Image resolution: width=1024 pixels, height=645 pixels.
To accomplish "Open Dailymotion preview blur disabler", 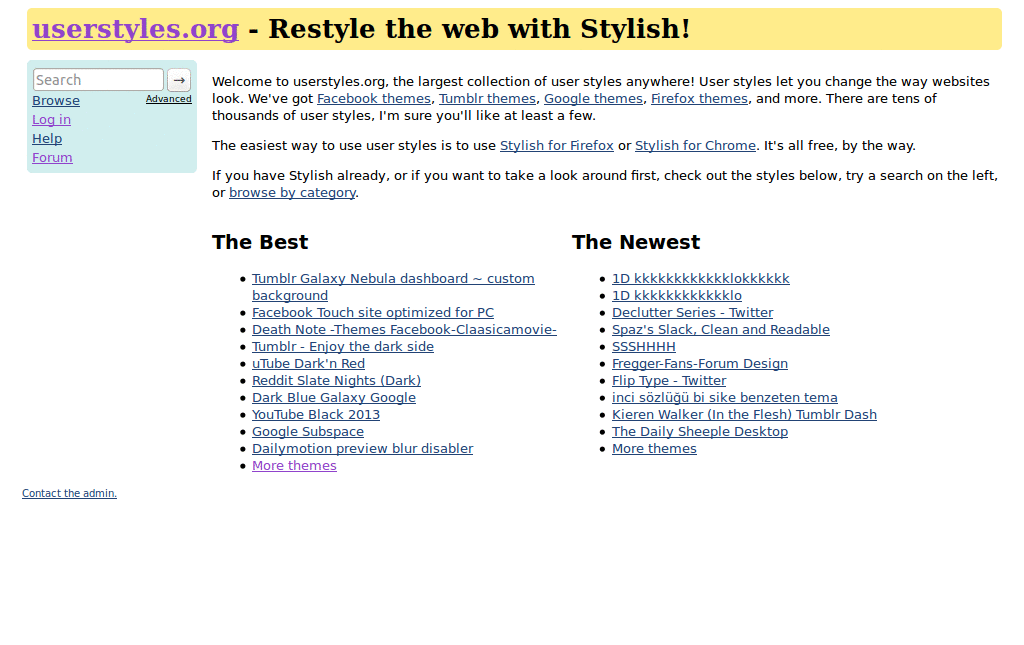I will (x=362, y=448).
